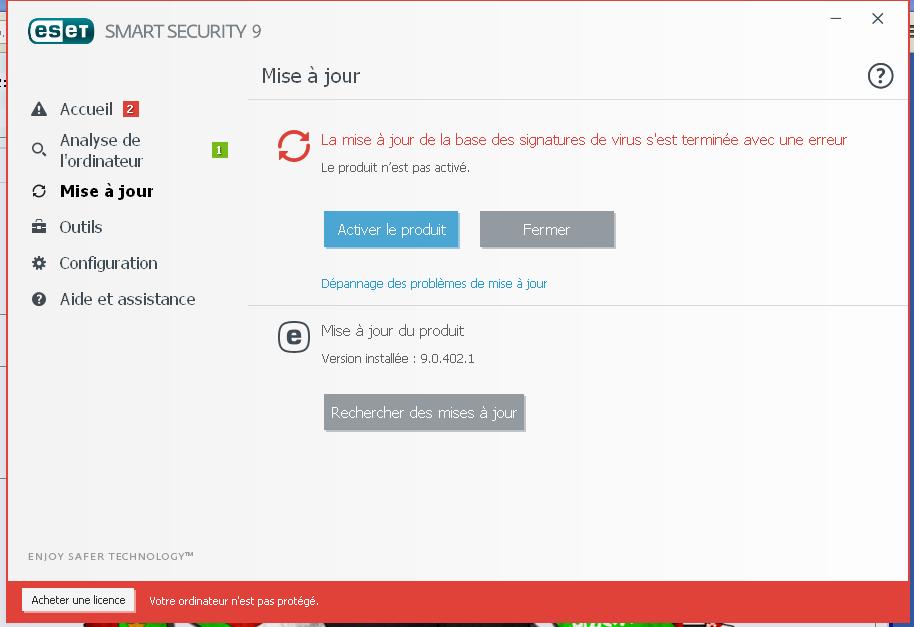Click the virus signature update error message
Image resolution: width=914 pixels, height=627 pixels.
[x=583, y=140]
